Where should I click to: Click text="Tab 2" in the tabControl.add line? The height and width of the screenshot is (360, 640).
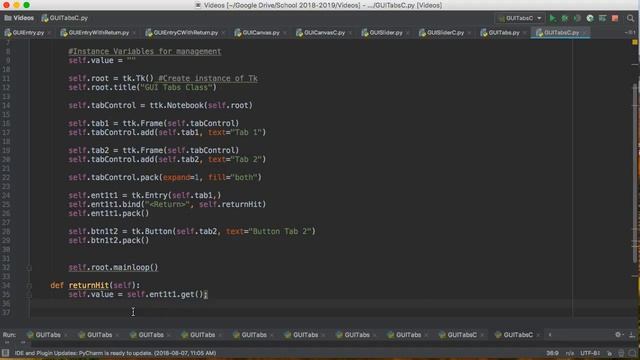tap(235, 159)
